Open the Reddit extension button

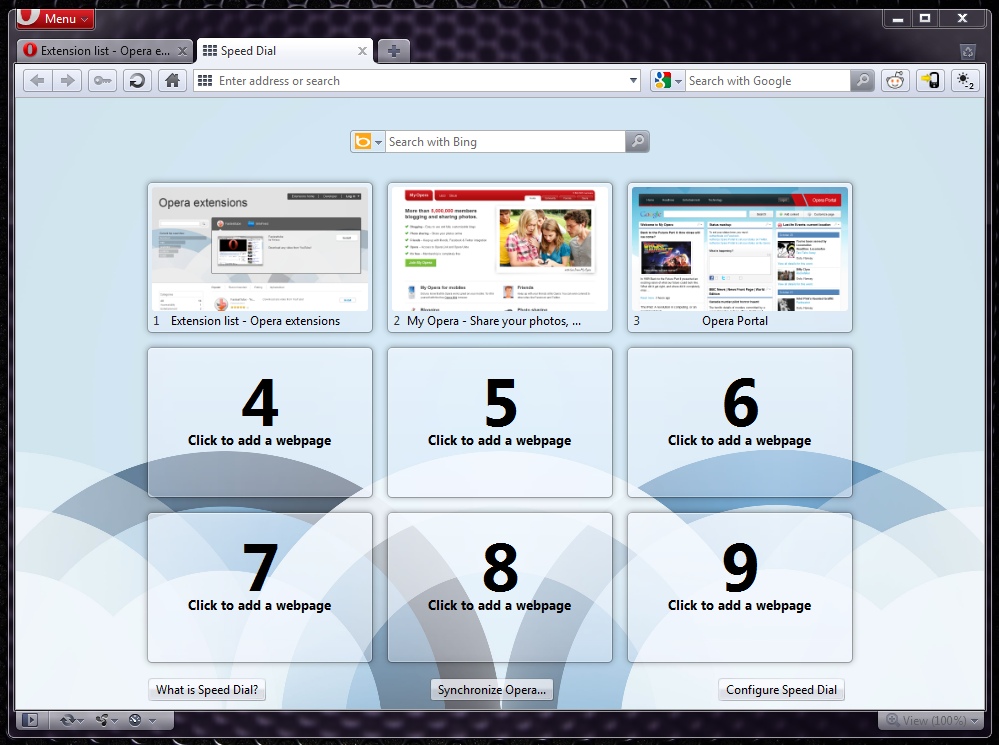896,81
